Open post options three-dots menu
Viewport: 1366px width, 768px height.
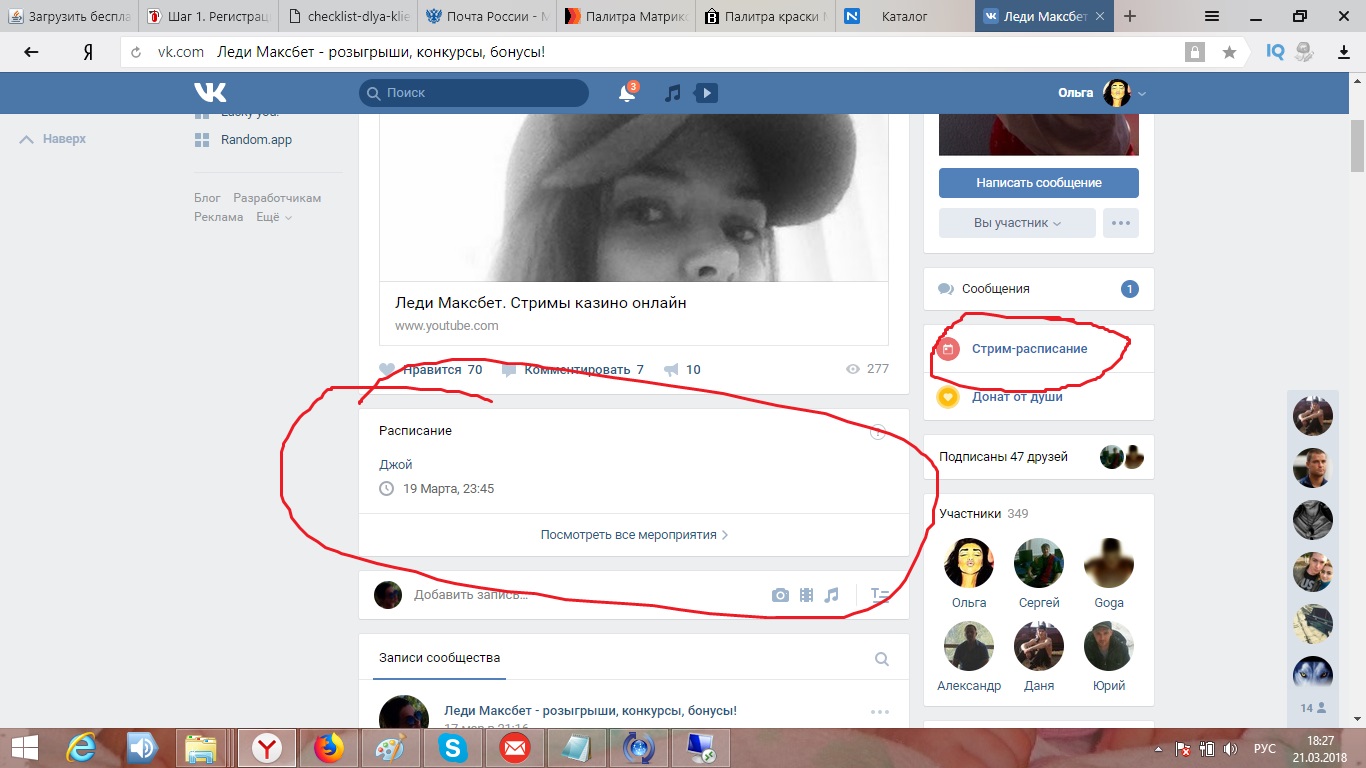point(880,712)
